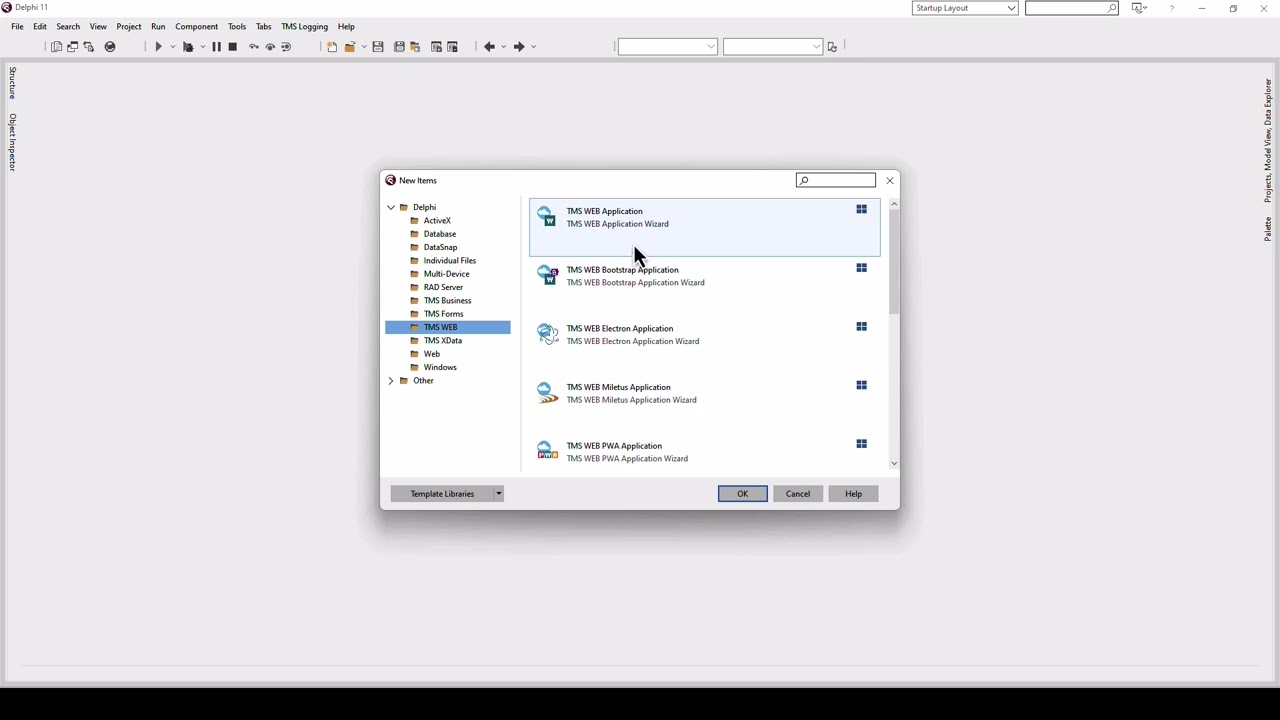The width and height of the screenshot is (1280, 720).
Task: Open the Run button dropdown arrow
Action: [x=172, y=47]
